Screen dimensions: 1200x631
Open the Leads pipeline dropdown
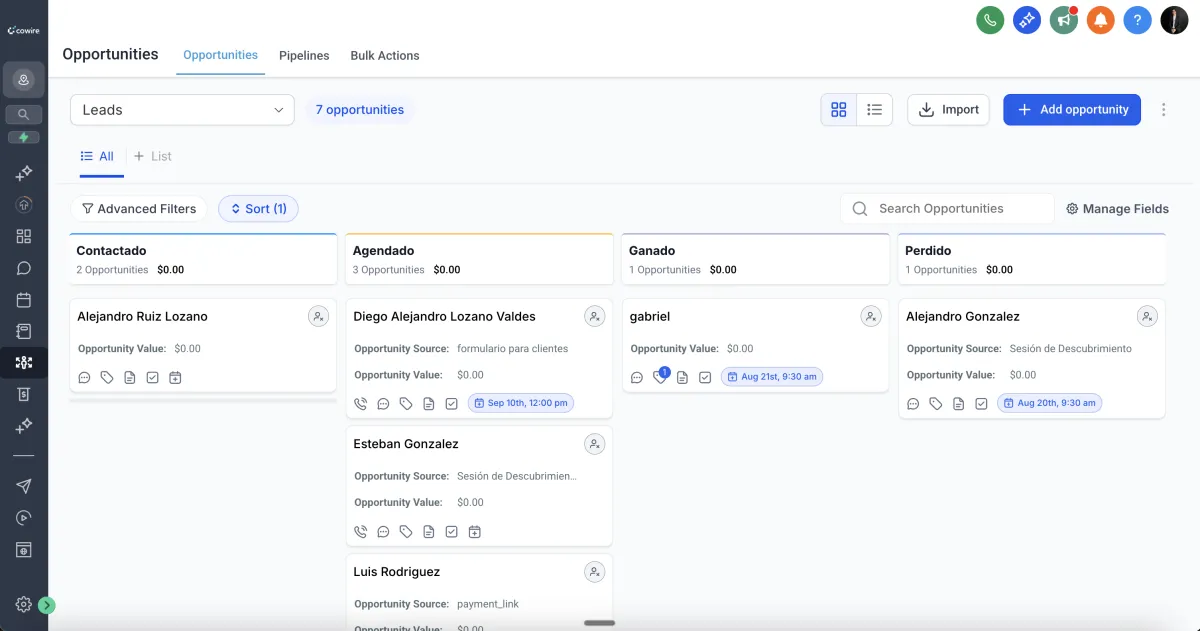(x=182, y=110)
